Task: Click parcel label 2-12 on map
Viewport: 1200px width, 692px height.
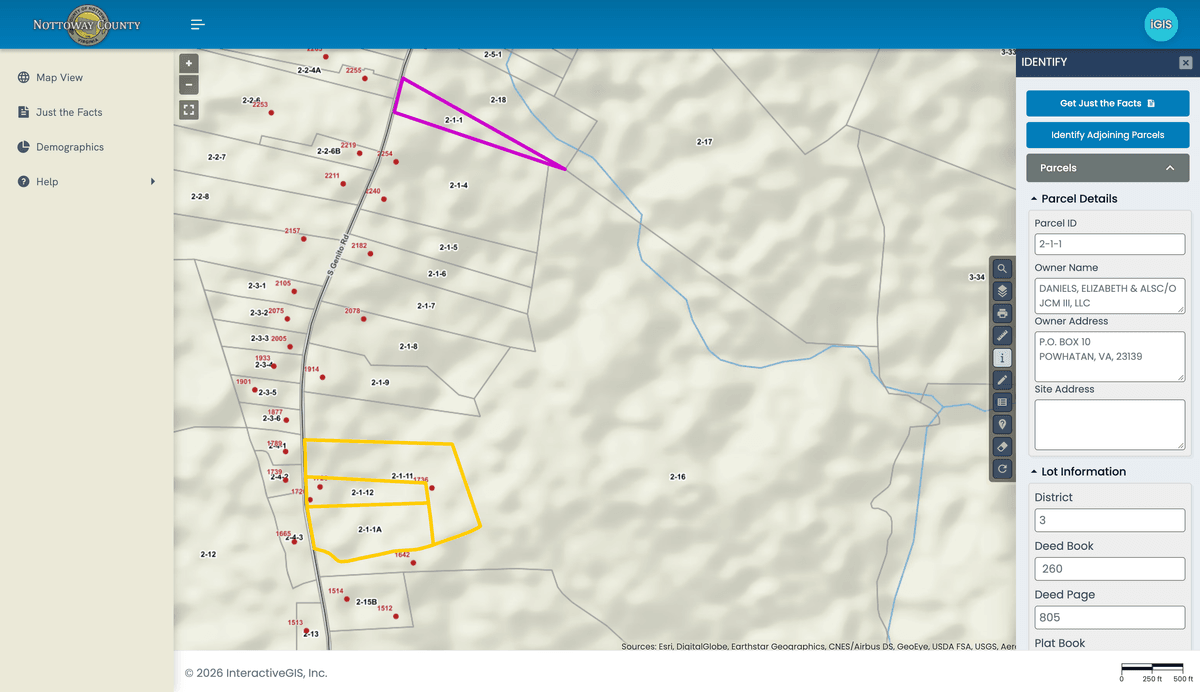Action: 208,554
